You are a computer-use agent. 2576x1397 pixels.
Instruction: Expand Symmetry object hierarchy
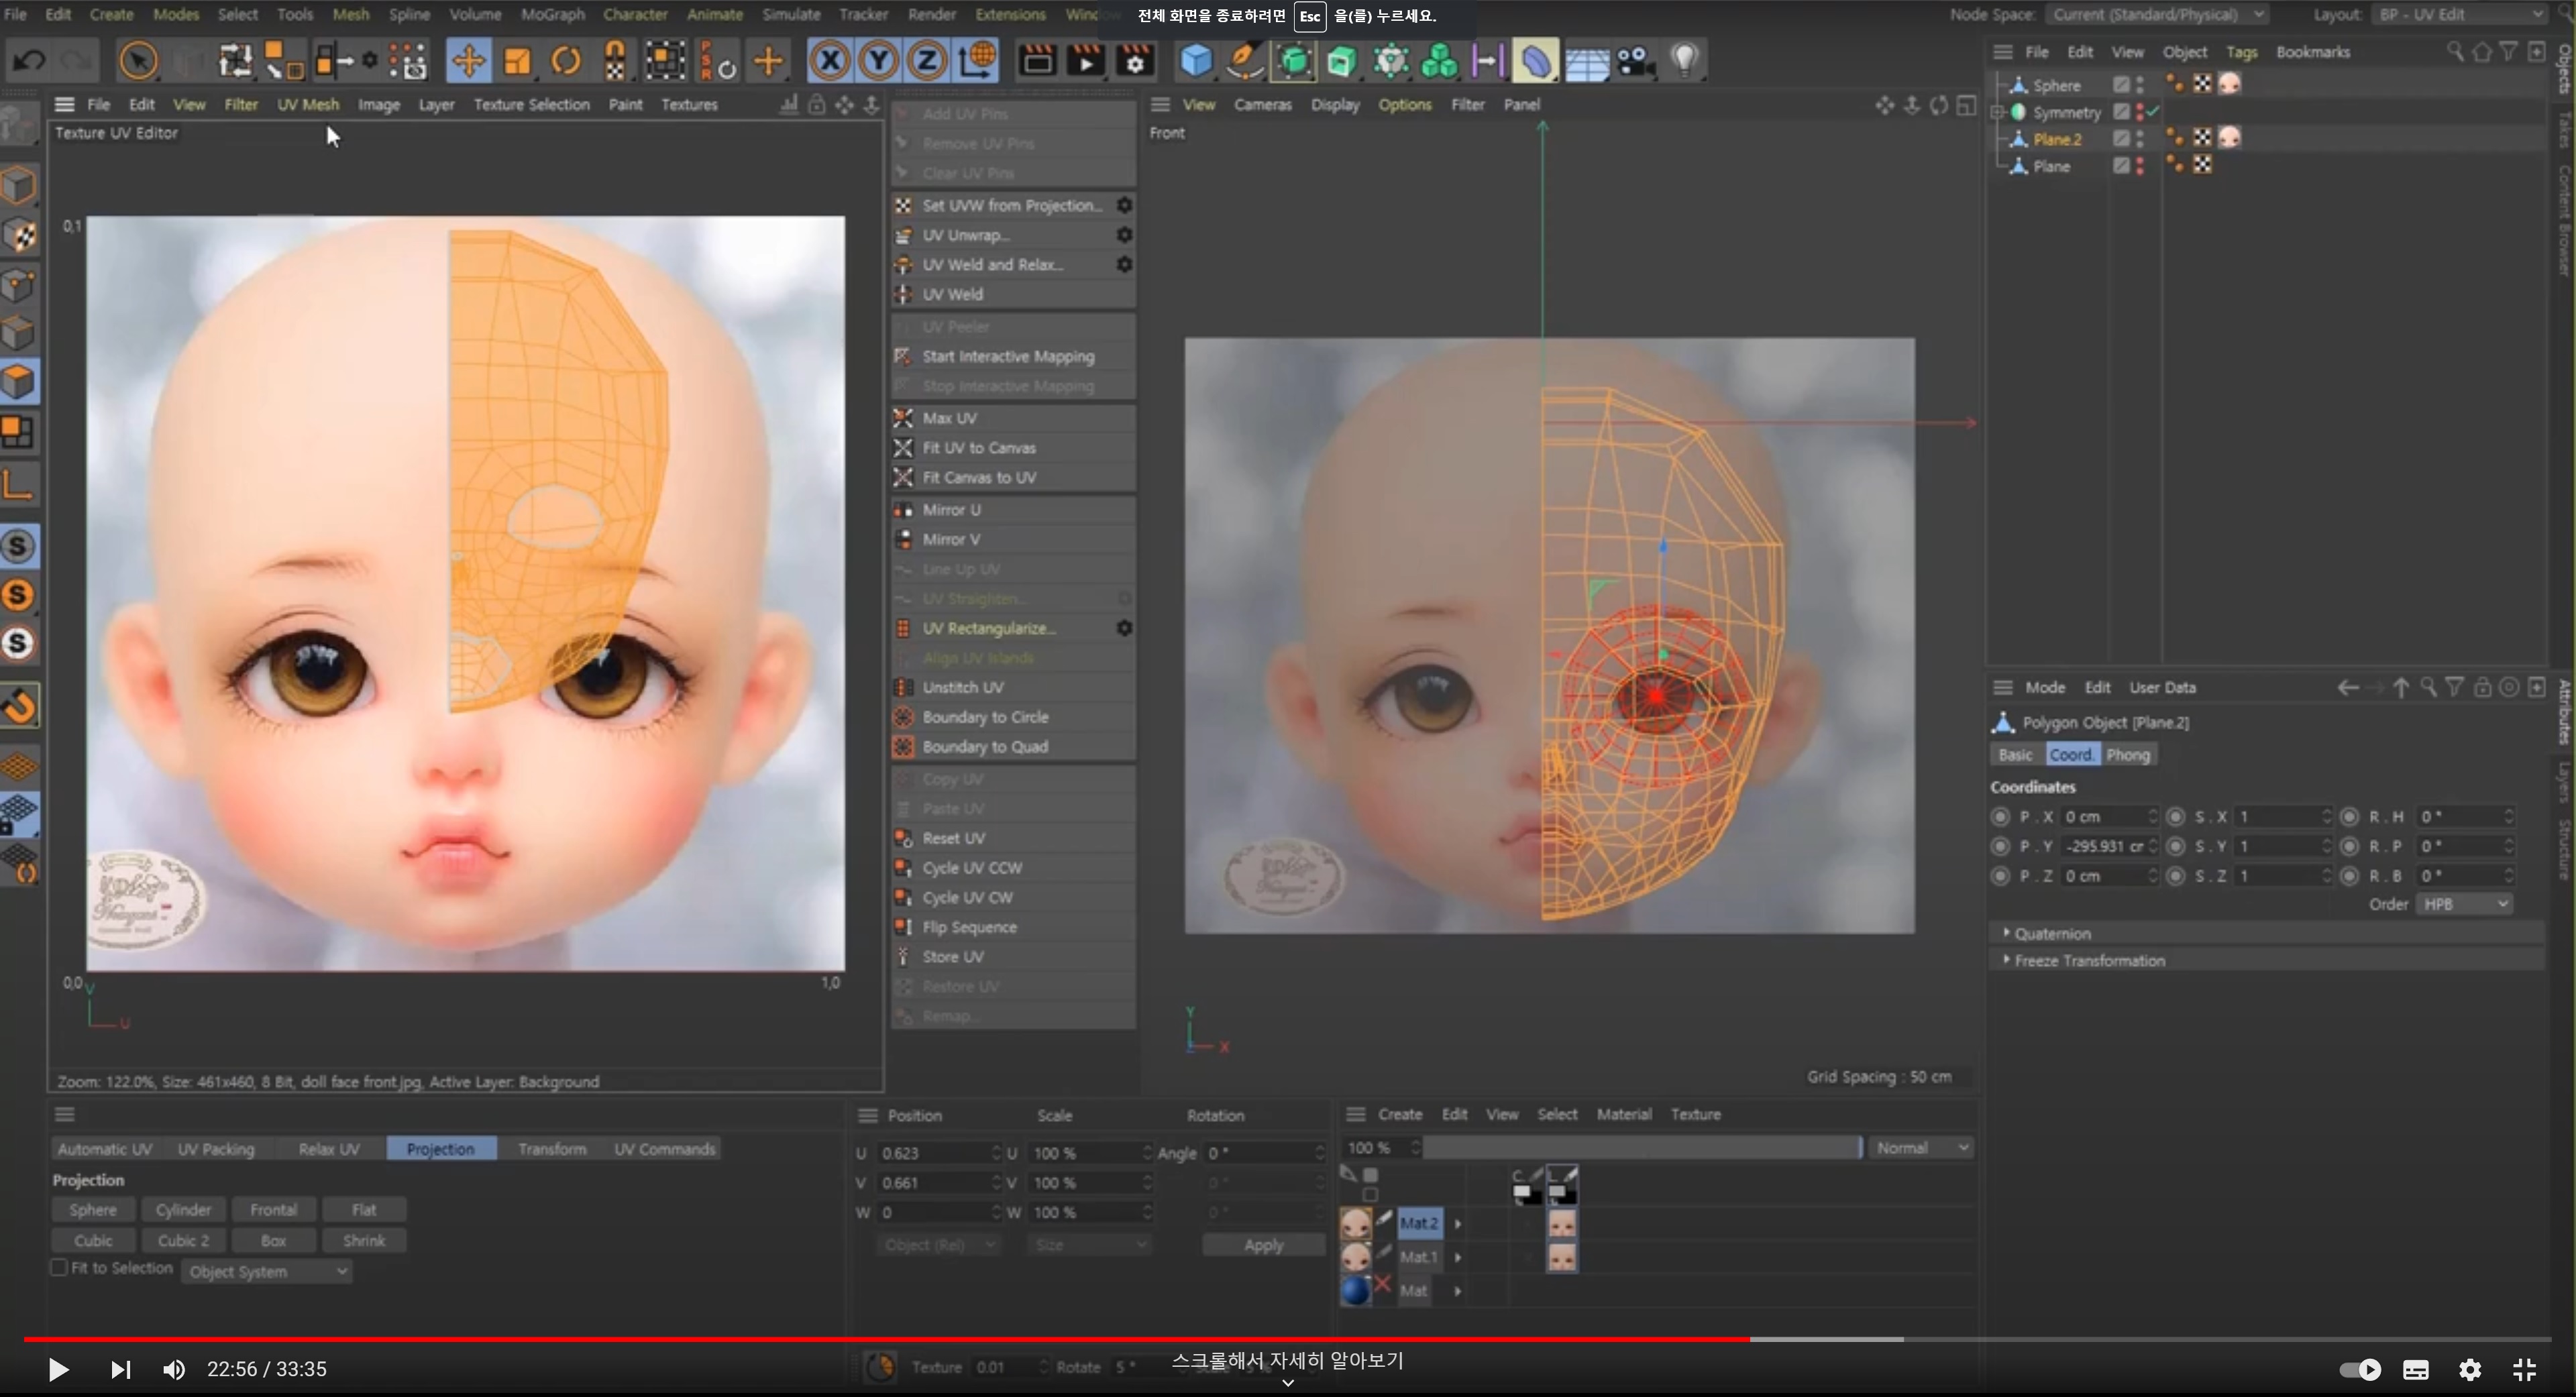pyautogui.click(x=1998, y=112)
